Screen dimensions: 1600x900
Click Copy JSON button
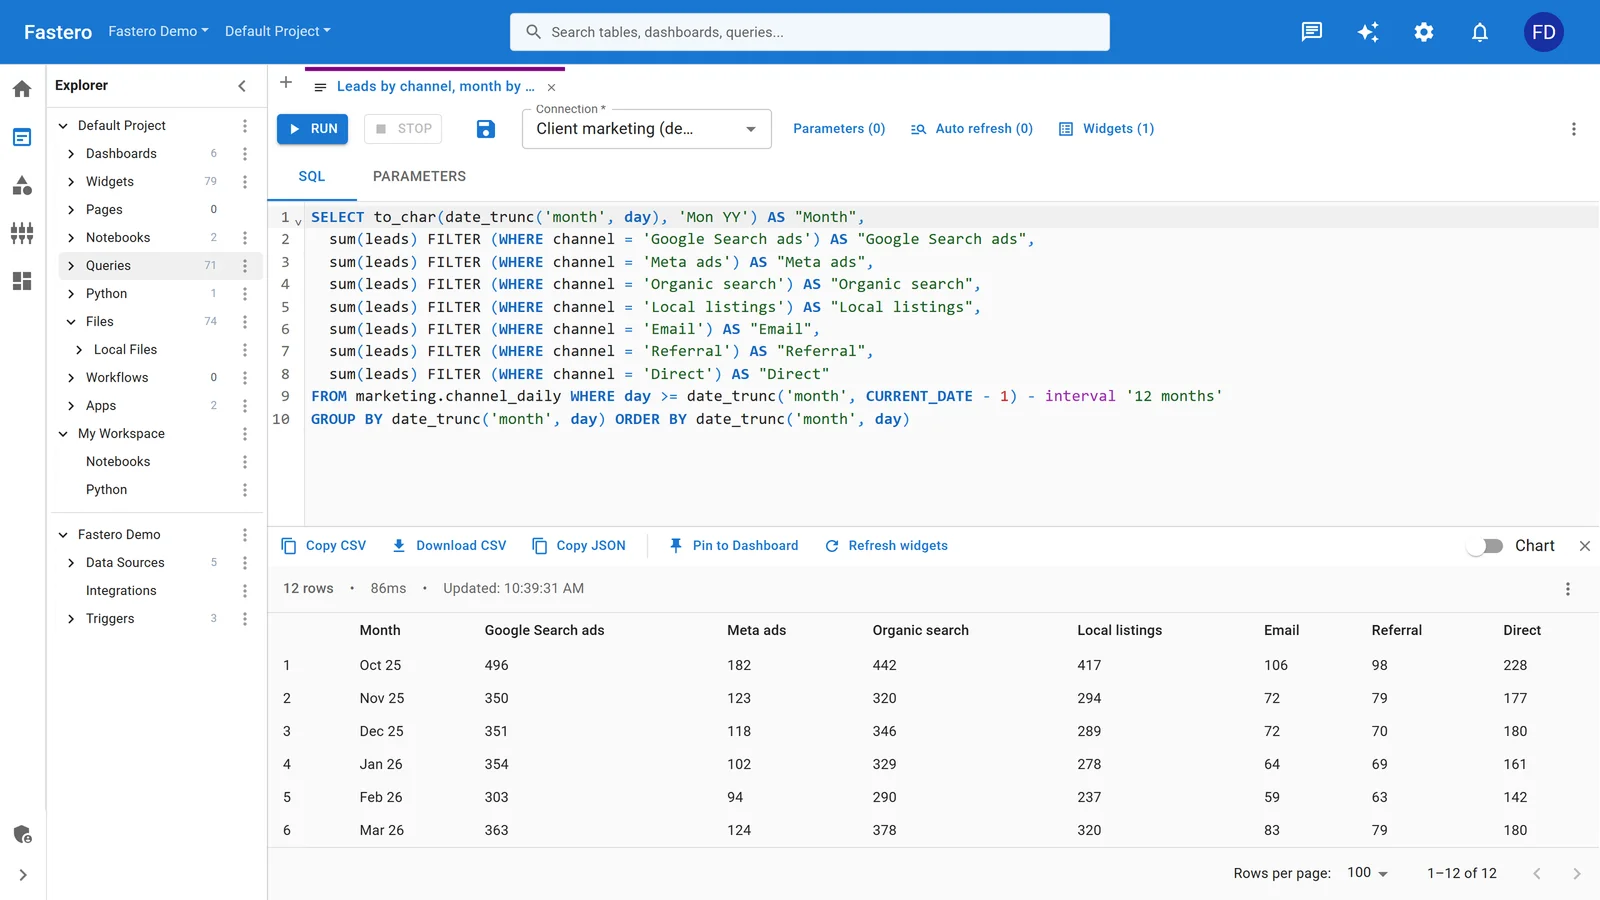(x=579, y=546)
